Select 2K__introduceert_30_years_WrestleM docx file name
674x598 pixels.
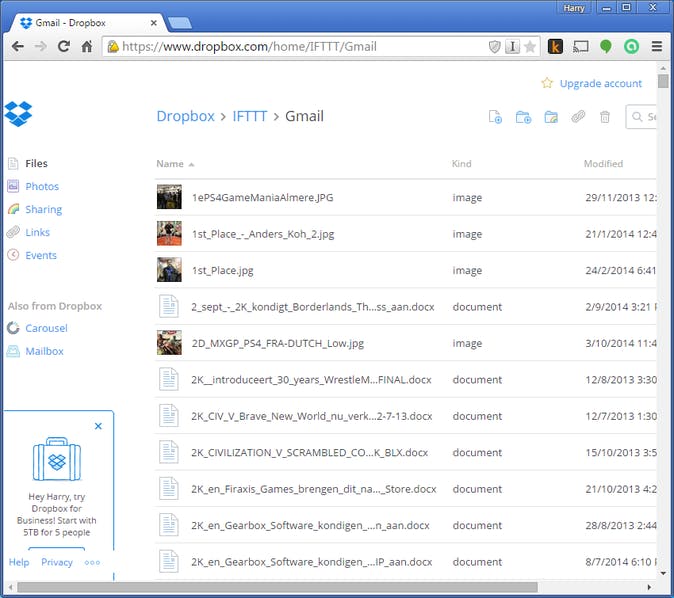pyautogui.click(x=311, y=380)
